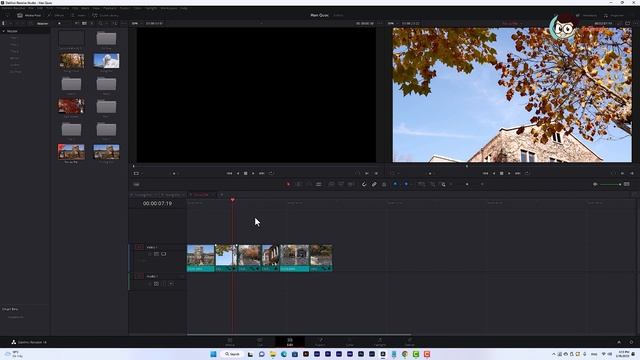640x360 pixels.
Task: Click the blue Marker icon
Action: coord(406,184)
